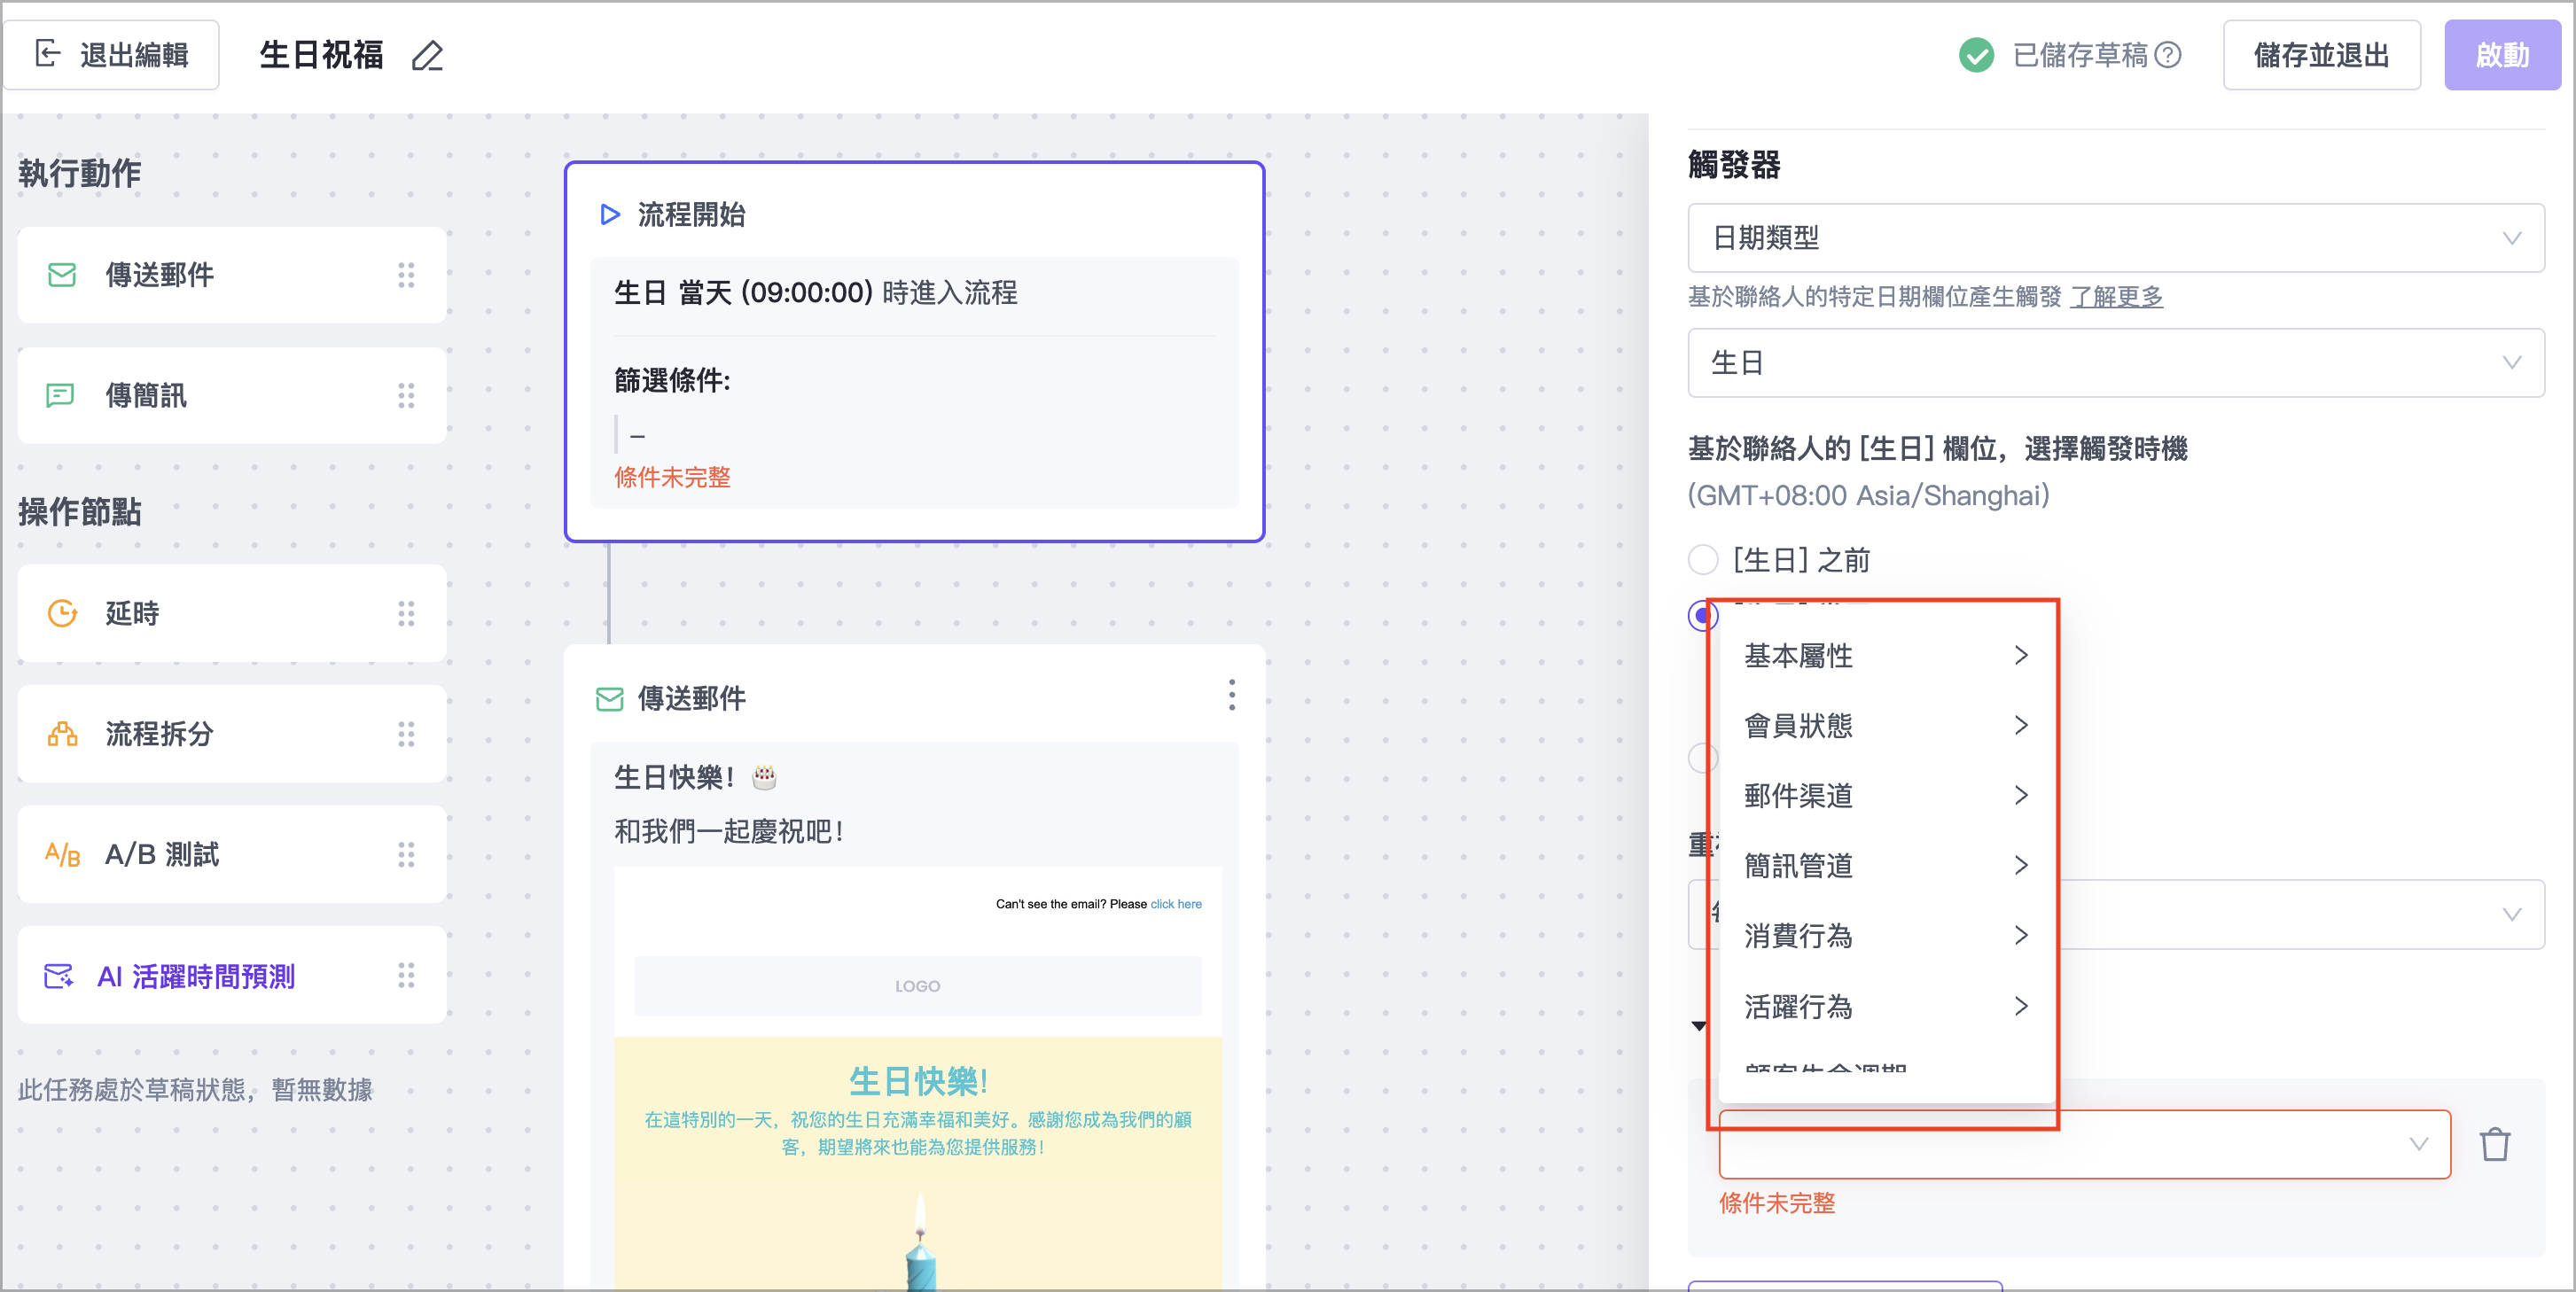
Task: Click the 流程拆分 split icon
Action: coord(62,734)
